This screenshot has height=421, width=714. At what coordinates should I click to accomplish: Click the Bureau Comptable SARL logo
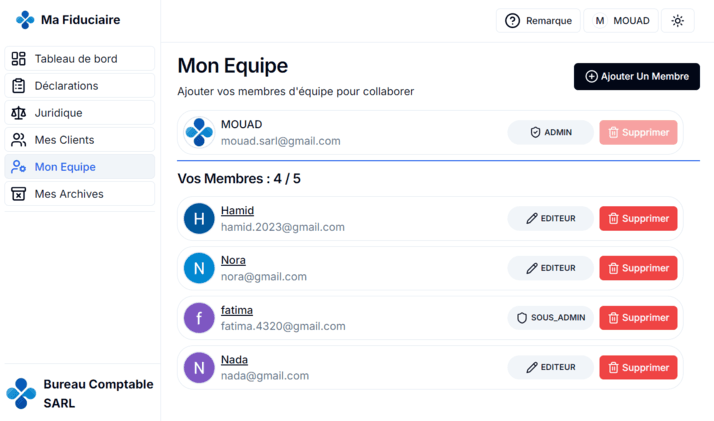pyautogui.click(x=21, y=393)
